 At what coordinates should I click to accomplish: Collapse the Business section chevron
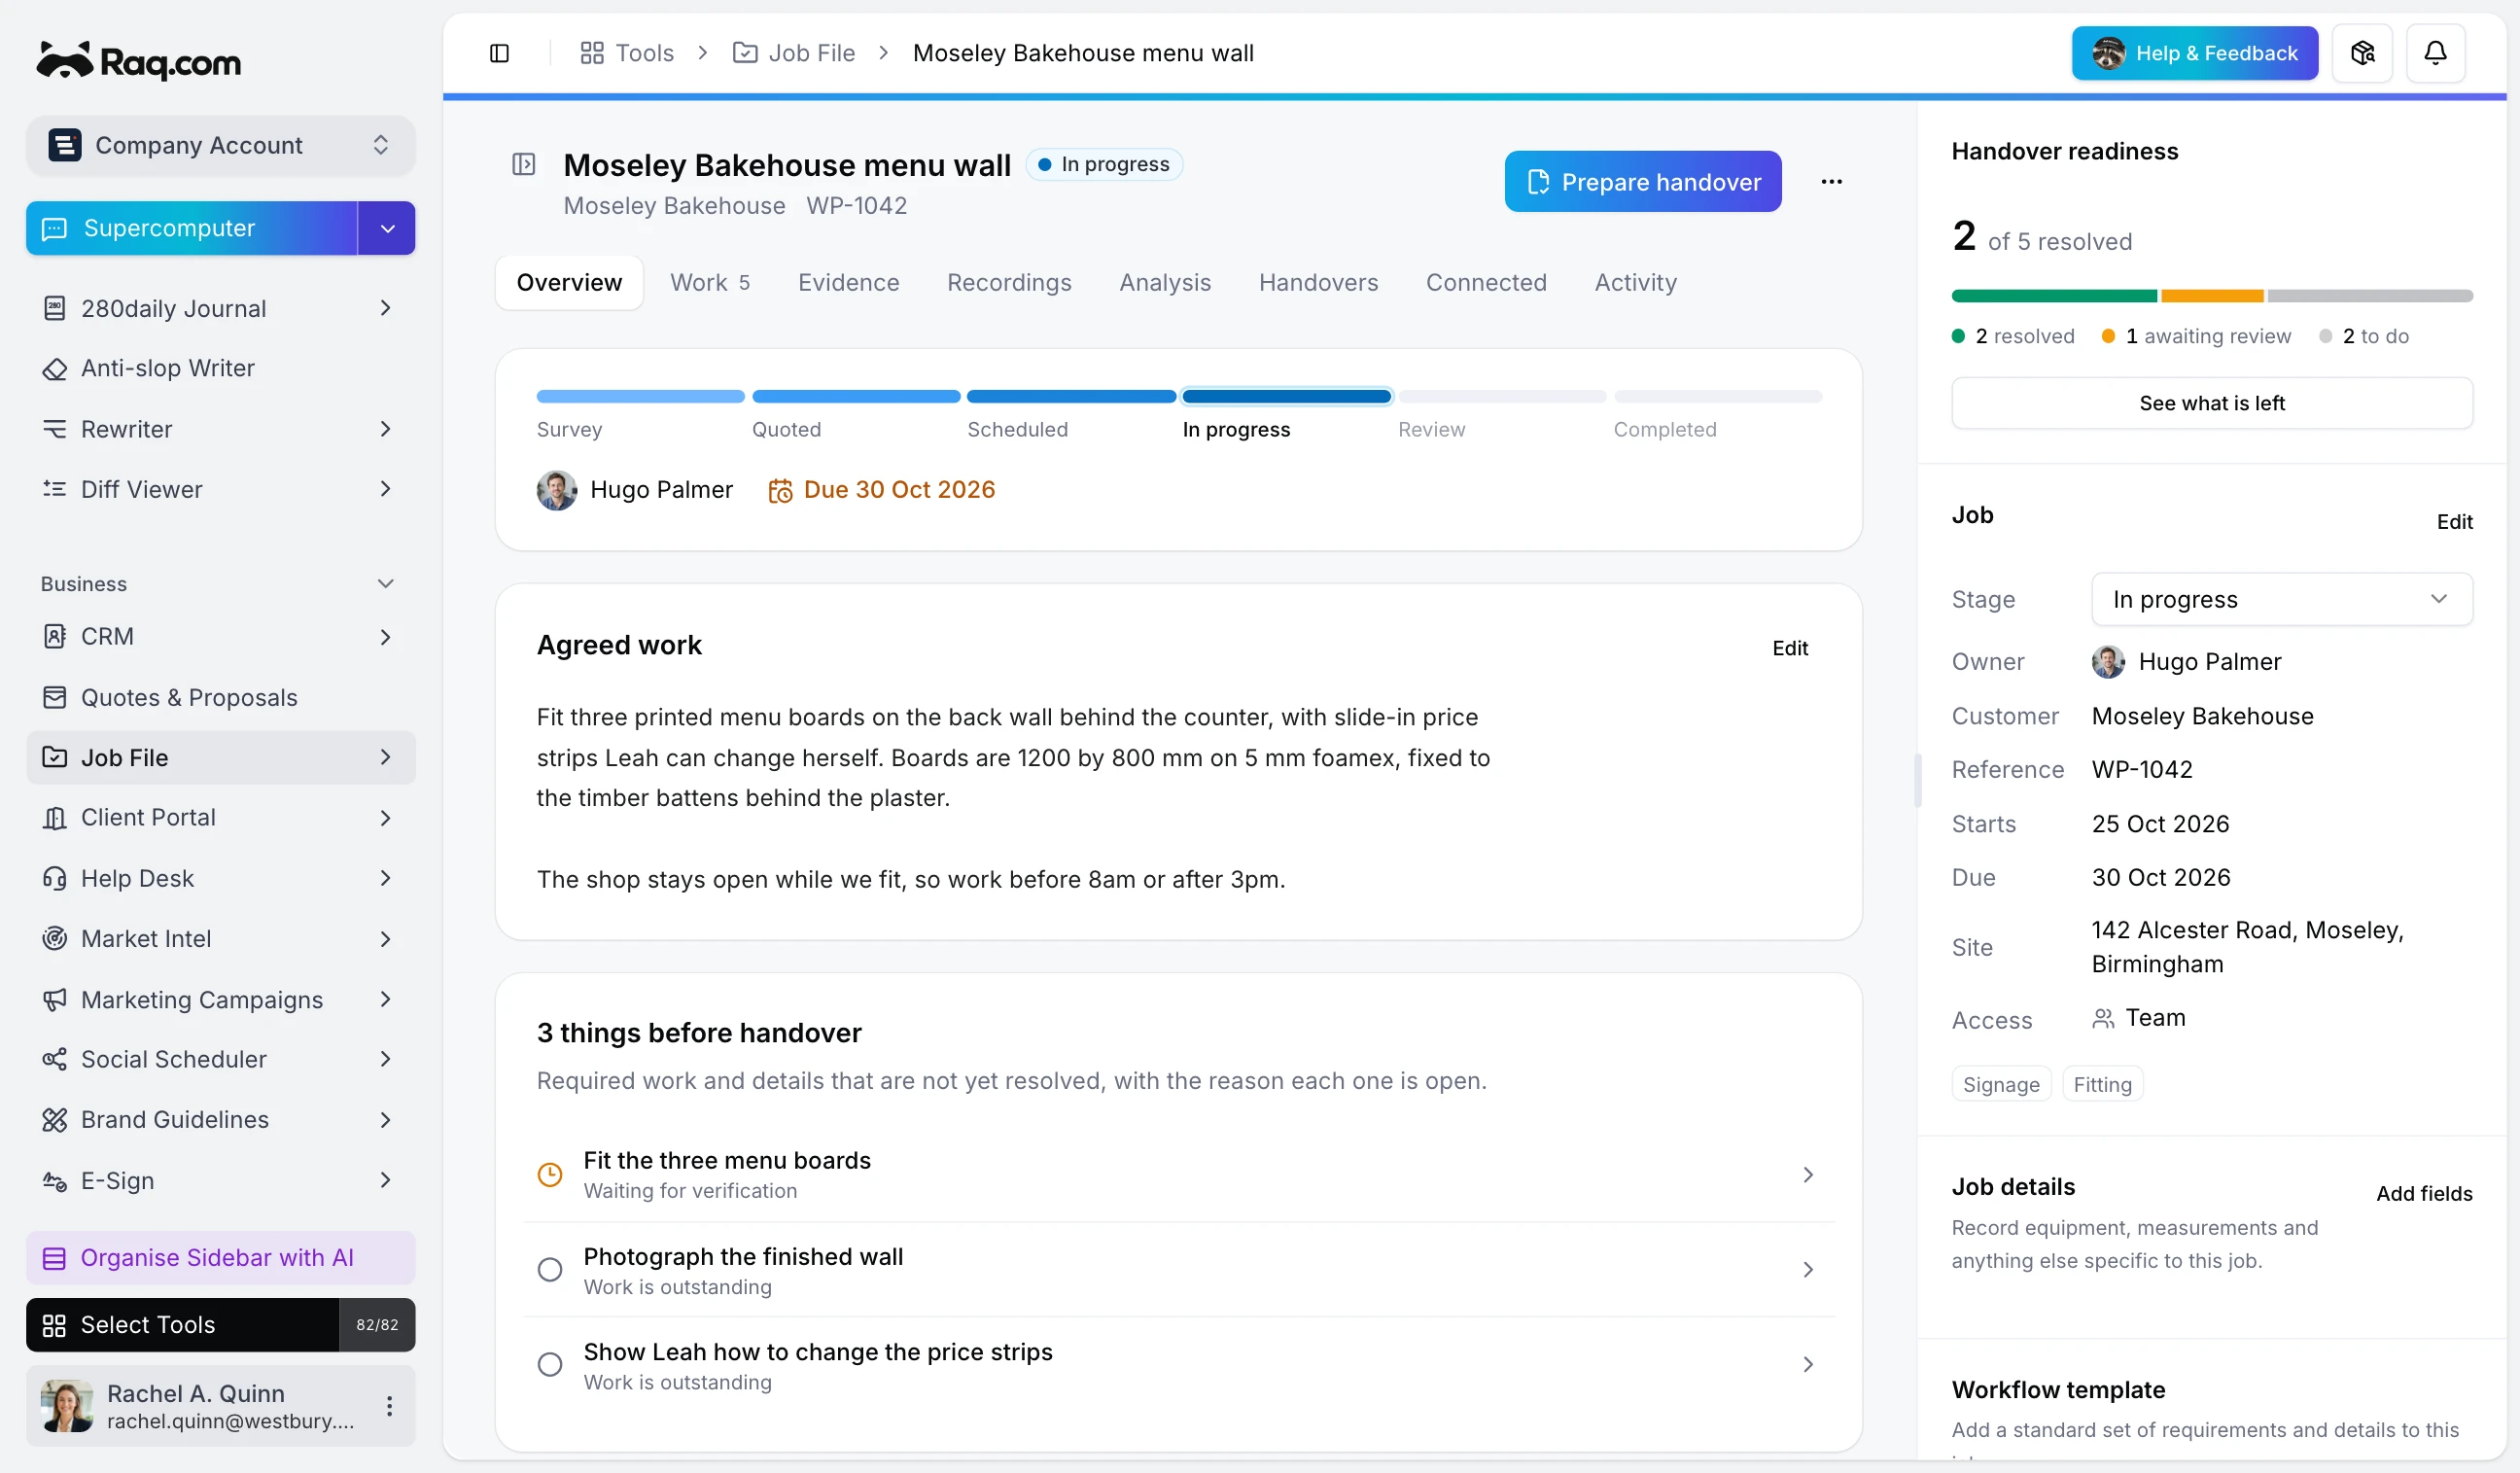pos(385,584)
